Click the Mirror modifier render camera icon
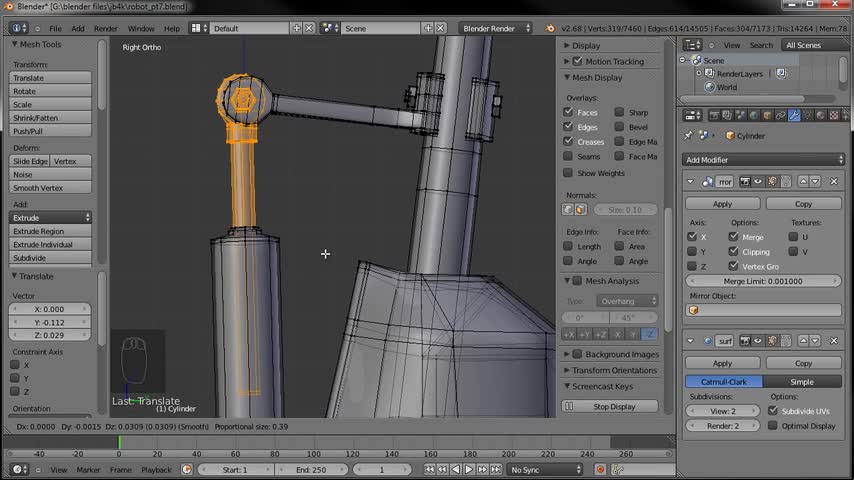This screenshot has width=854, height=480. [x=745, y=181]
